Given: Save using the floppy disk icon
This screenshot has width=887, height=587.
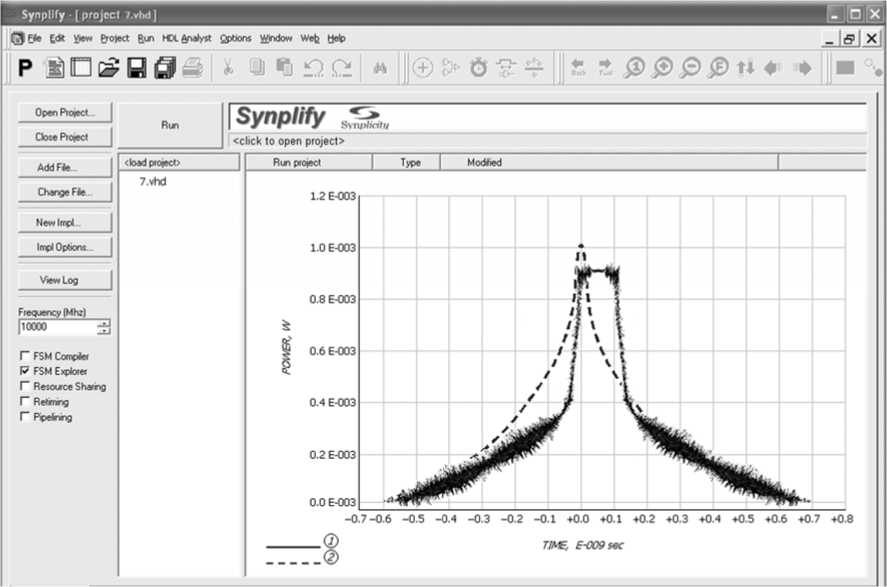Looking at the screenshot, I should coord(136,68).
